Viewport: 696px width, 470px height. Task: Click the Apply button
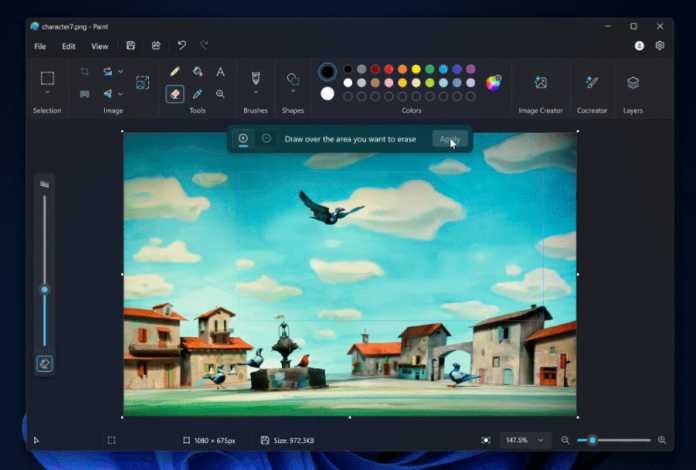coord(450,139)
